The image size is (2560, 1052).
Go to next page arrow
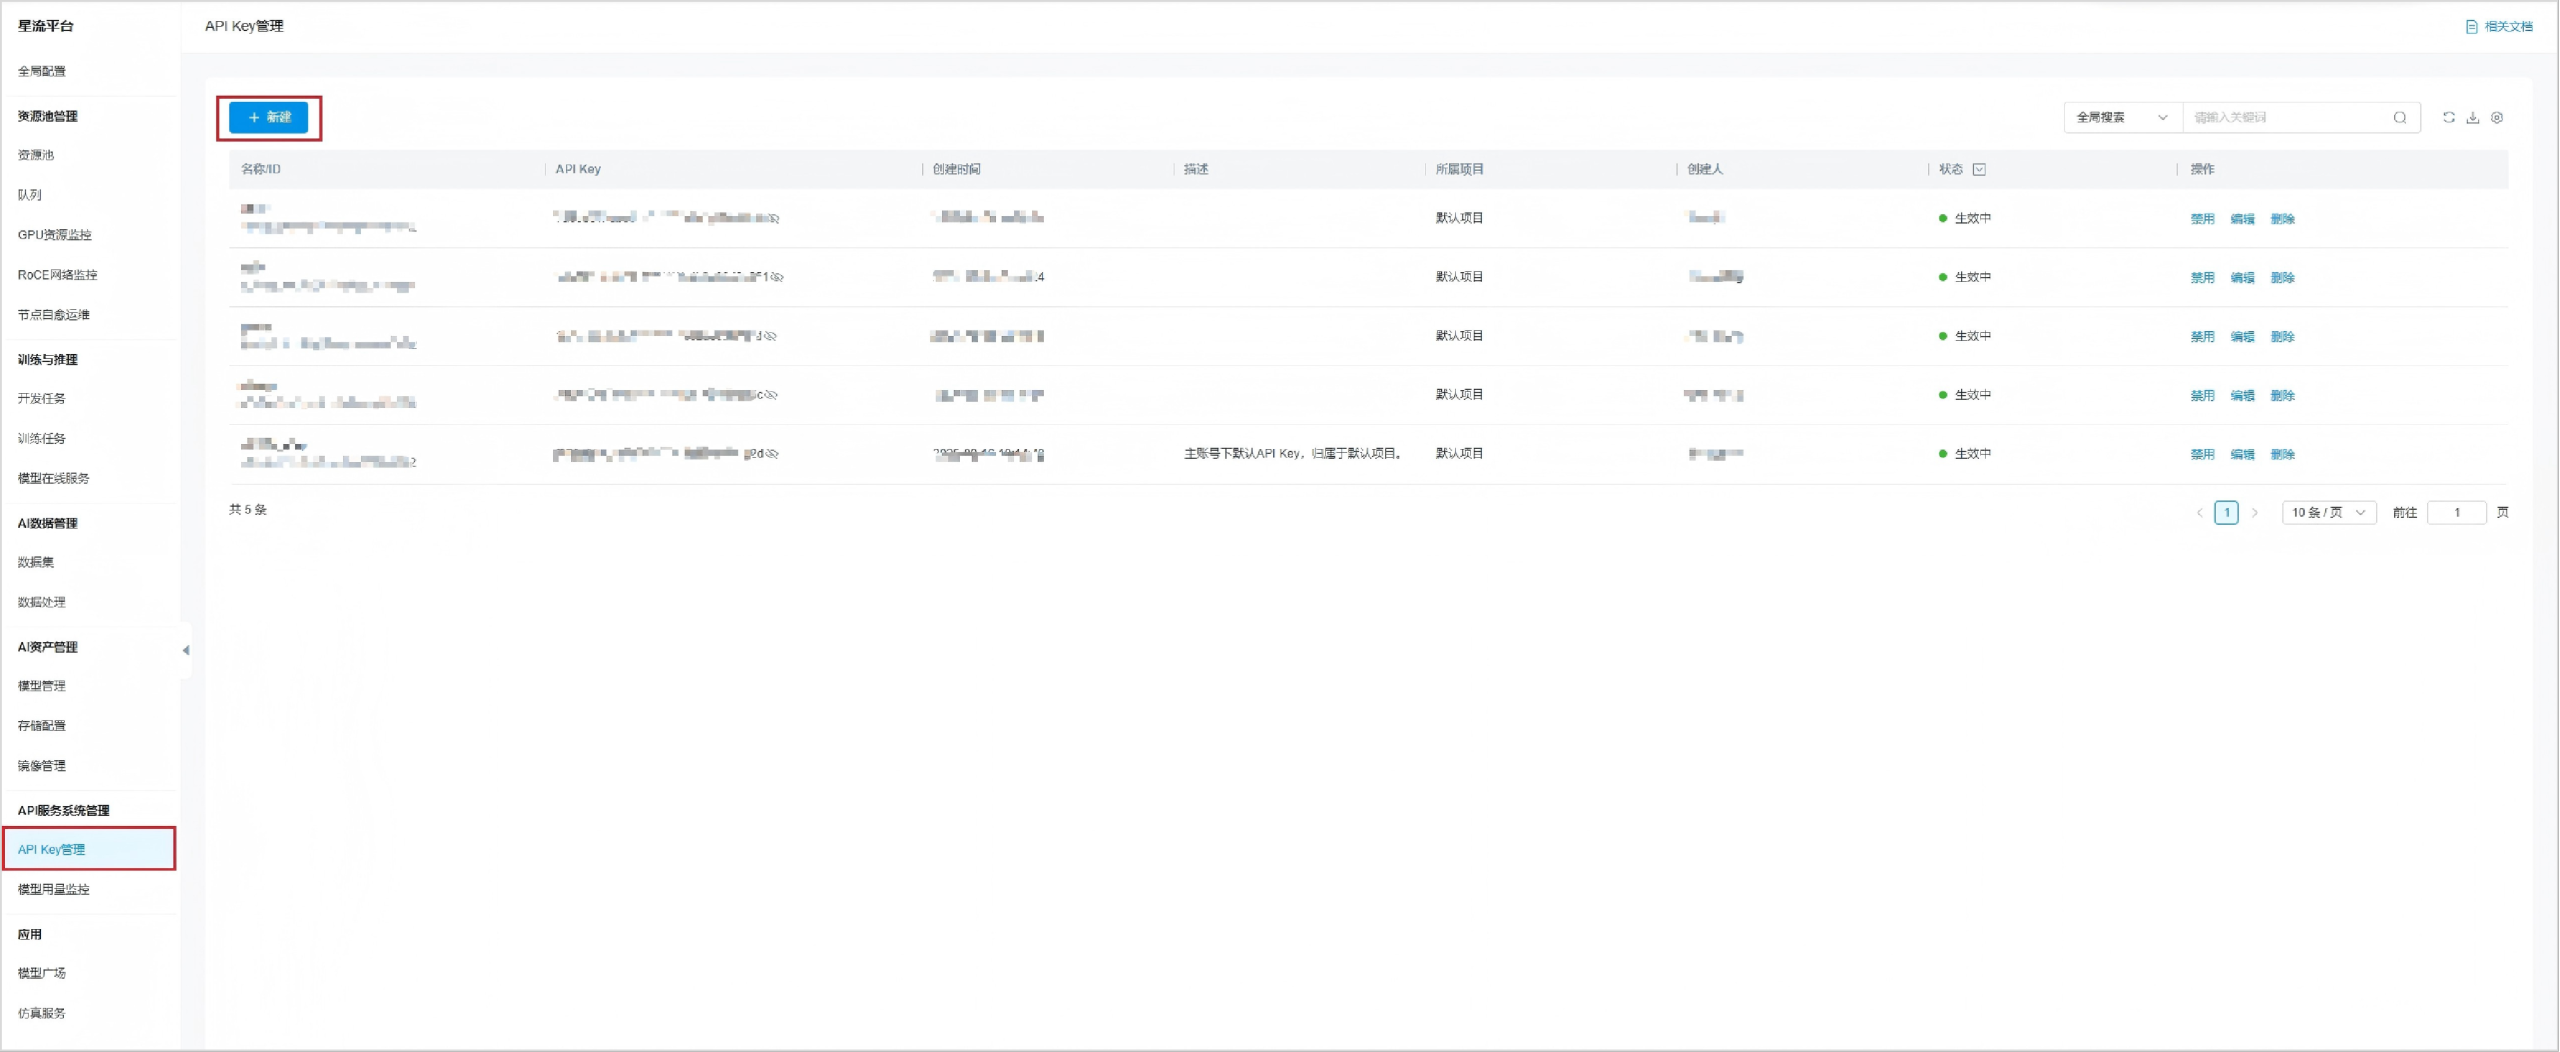coord(2254,513)
